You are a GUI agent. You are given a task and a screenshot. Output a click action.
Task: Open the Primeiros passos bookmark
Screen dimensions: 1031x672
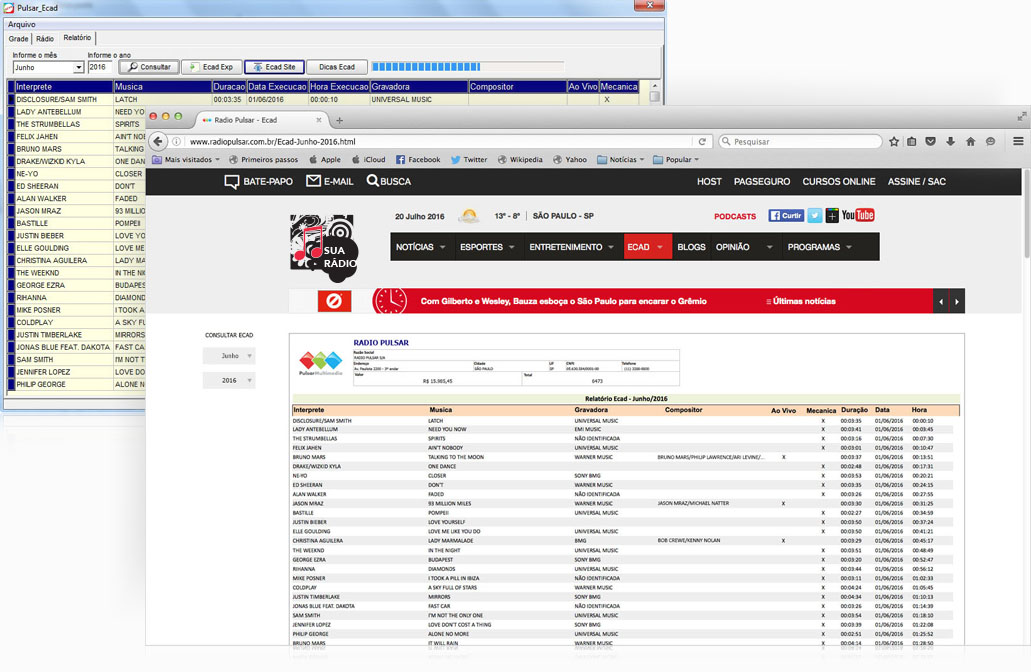tap(264, 159)
